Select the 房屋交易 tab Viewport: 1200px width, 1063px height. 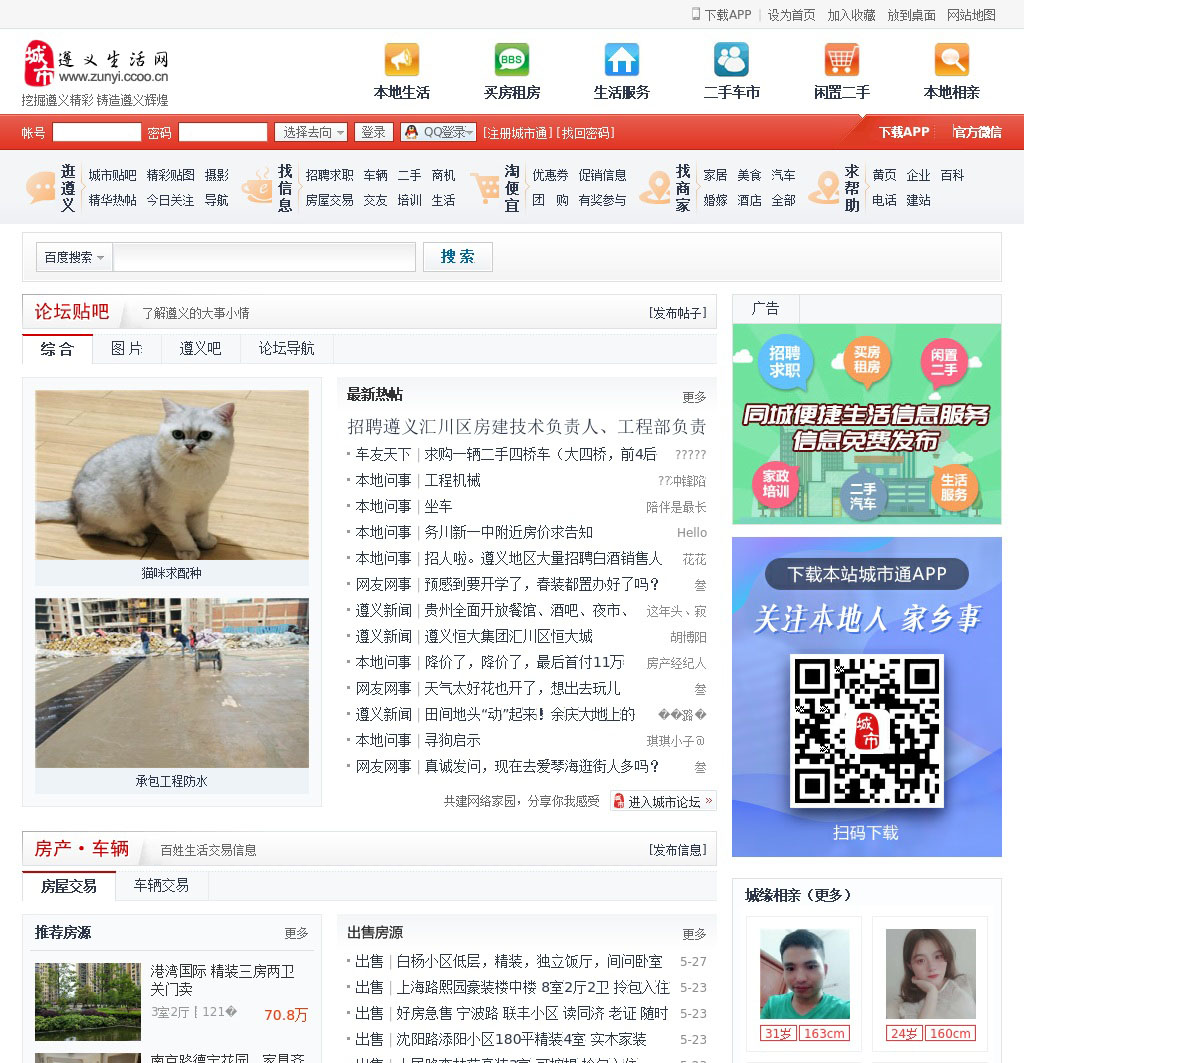click(x=69, y=886)
